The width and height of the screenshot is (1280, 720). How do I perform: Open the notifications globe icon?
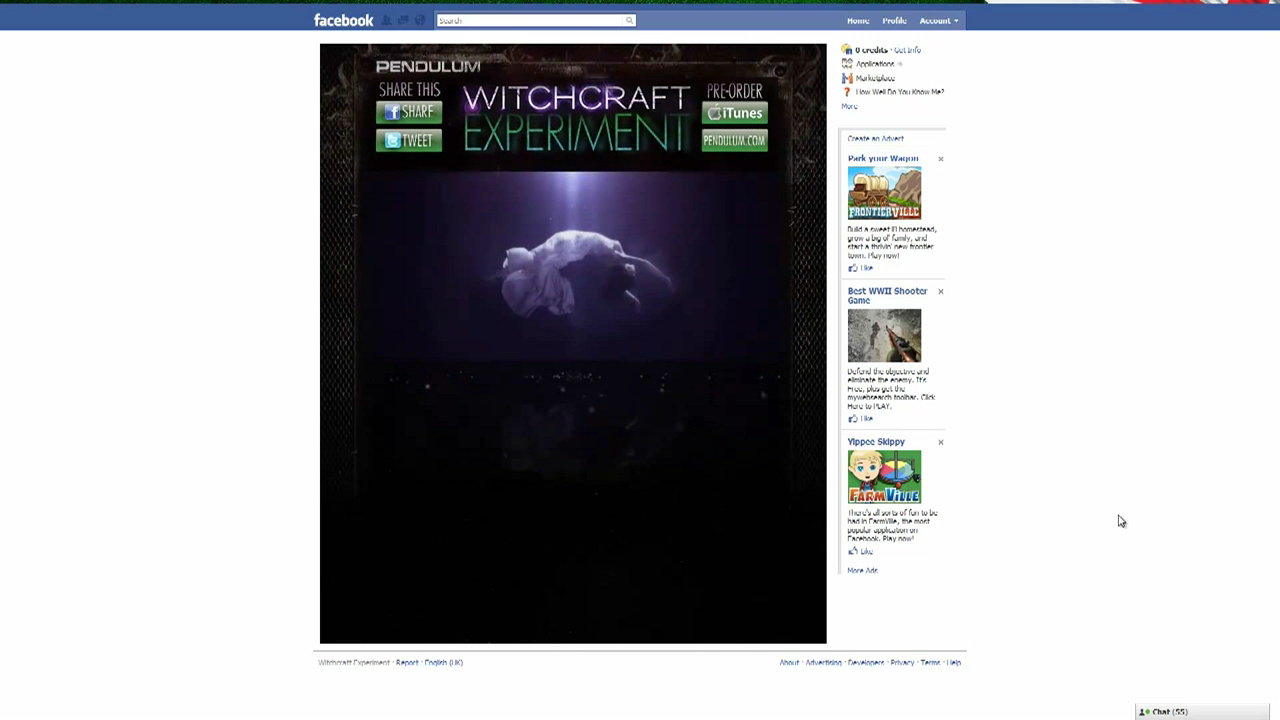[x=420, y=20]
